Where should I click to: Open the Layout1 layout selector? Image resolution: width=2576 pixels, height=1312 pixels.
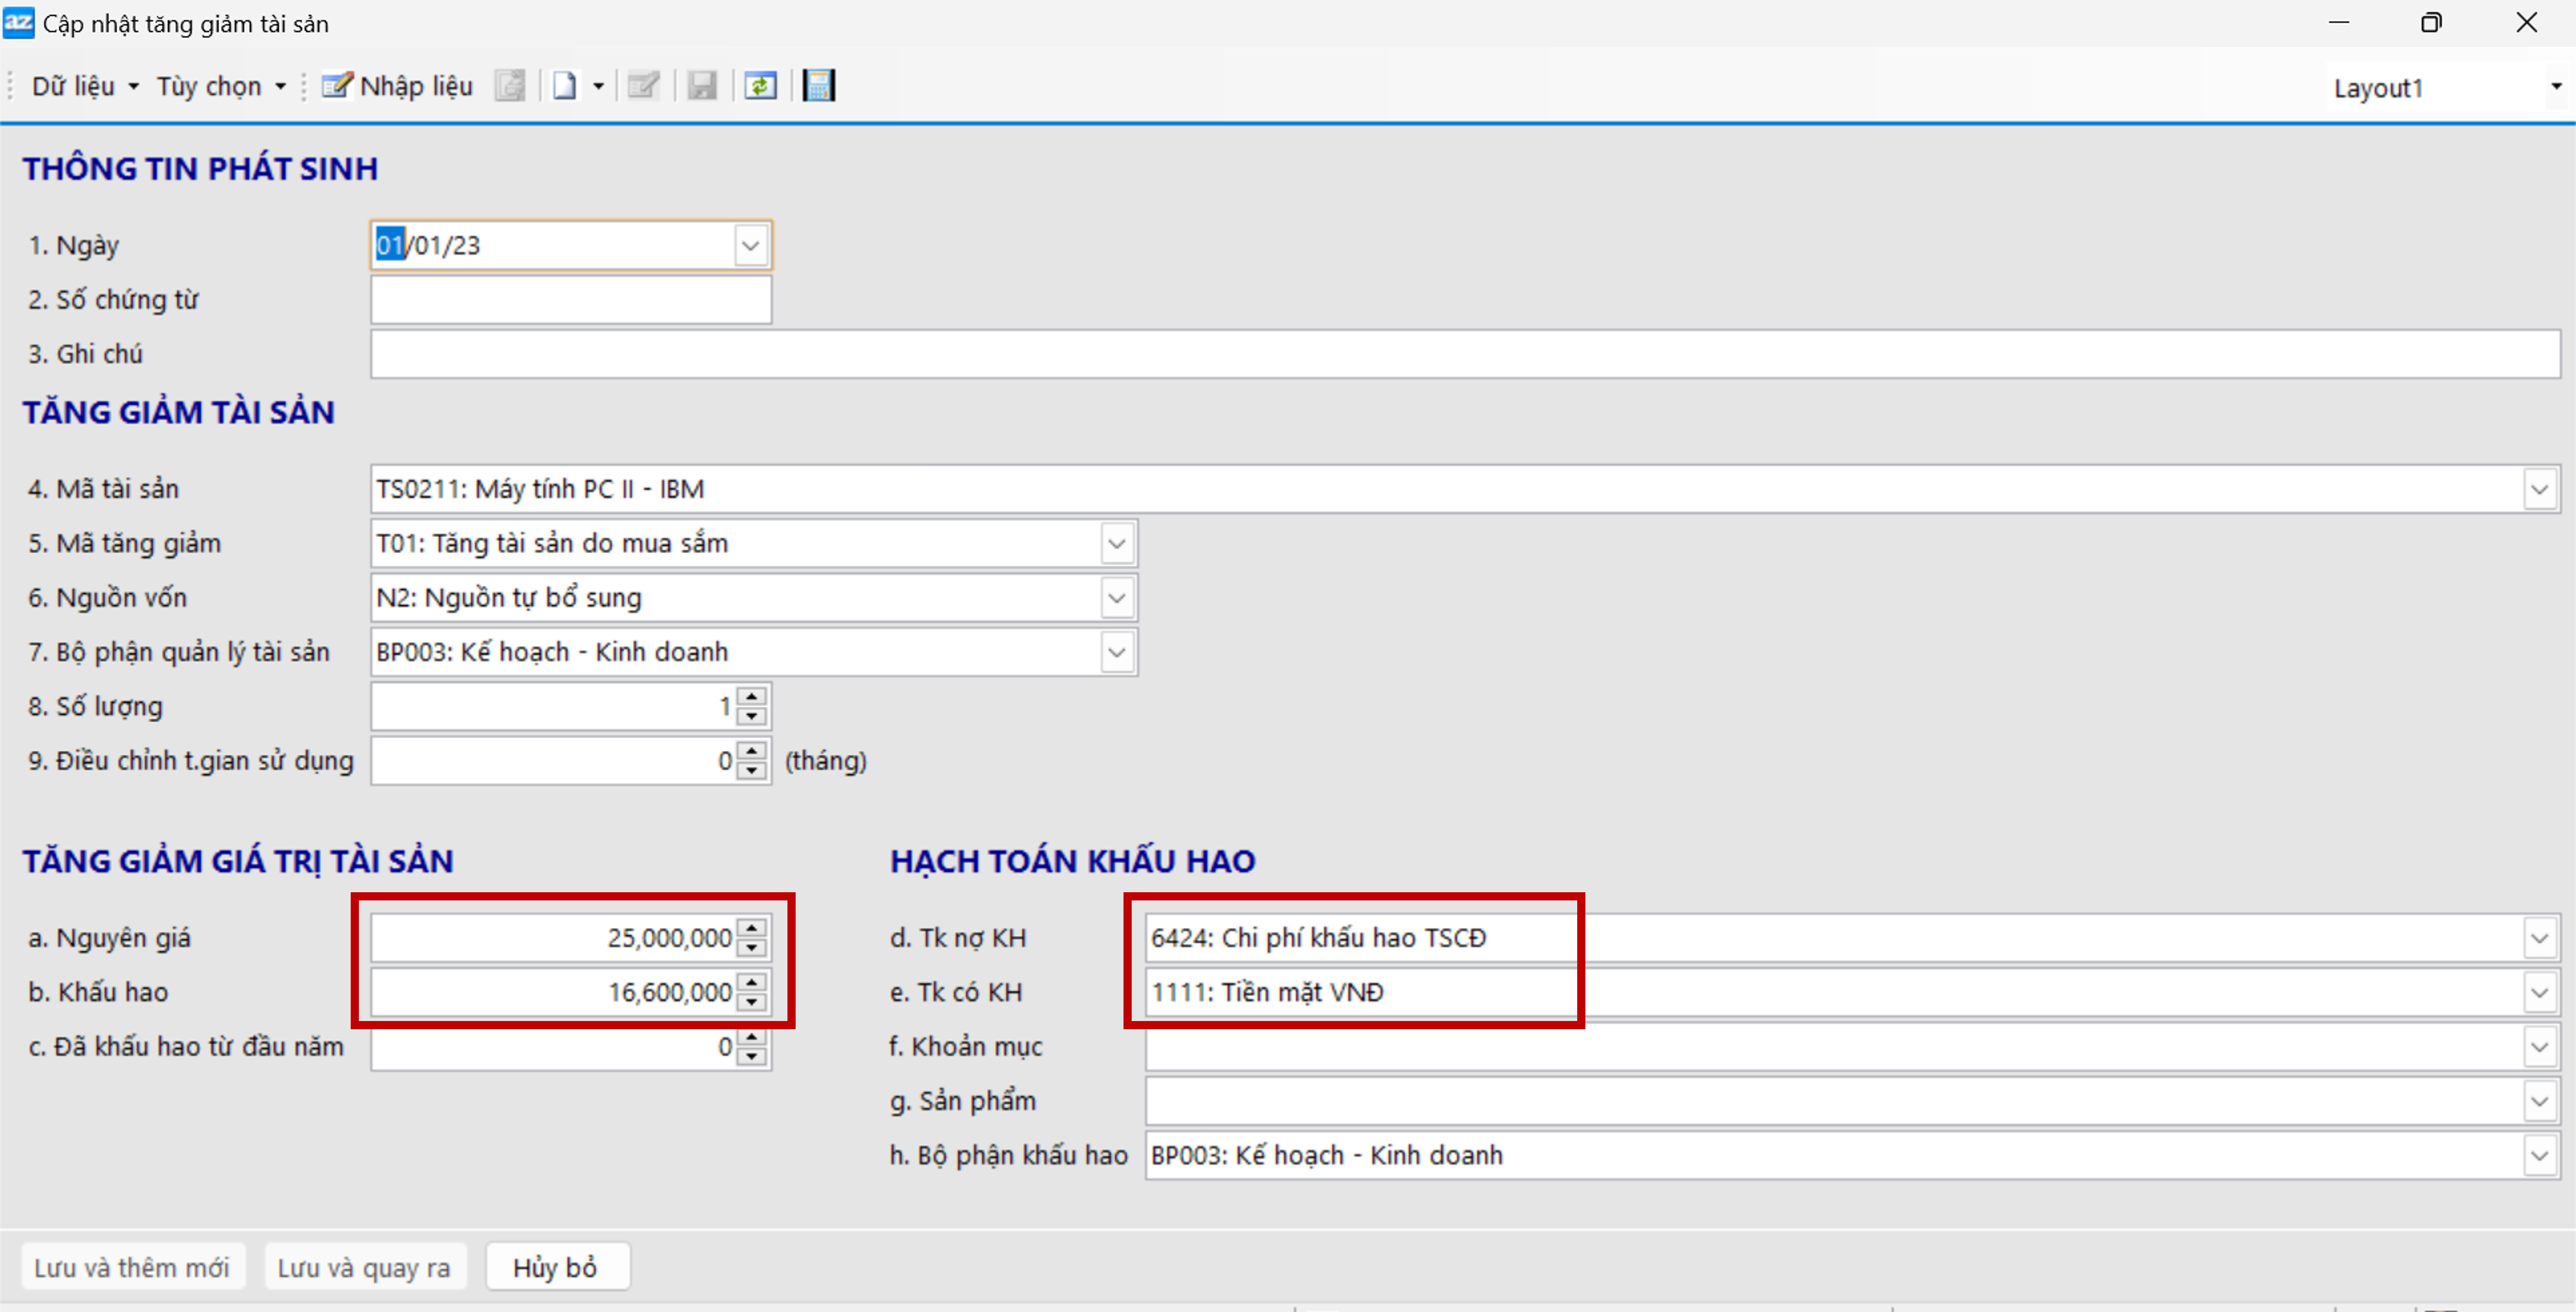[x=2556, y=87]
